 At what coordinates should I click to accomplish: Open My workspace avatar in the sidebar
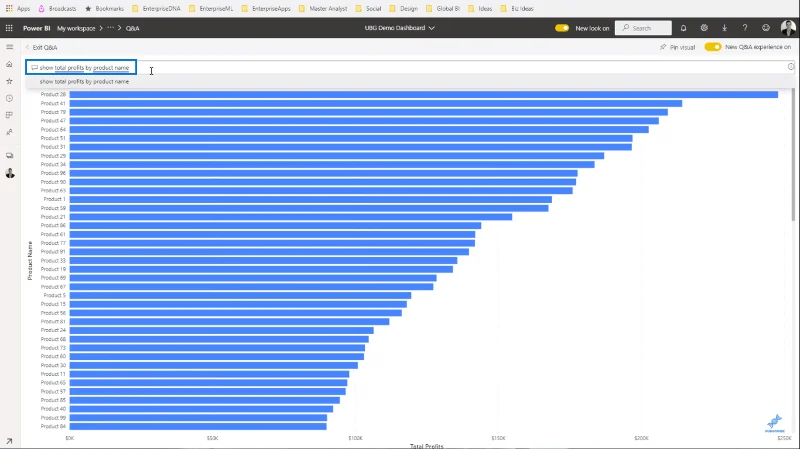10,173
